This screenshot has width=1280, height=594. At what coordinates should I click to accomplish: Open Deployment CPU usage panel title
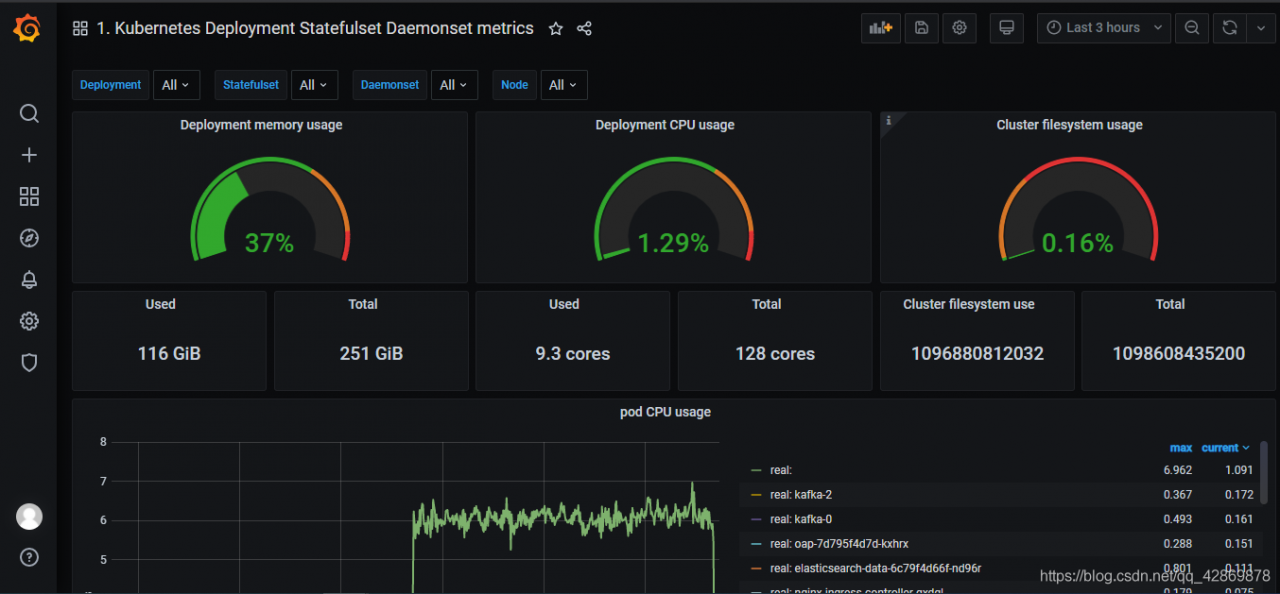pos(665,125)
